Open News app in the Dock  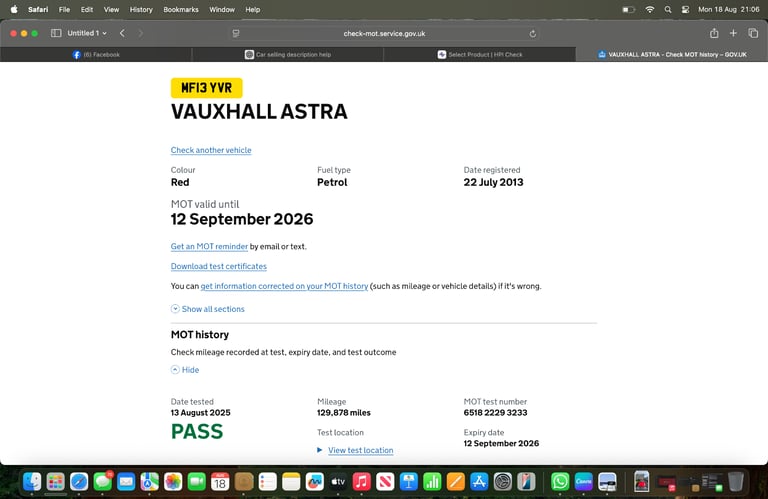click(x=385, y=482)
